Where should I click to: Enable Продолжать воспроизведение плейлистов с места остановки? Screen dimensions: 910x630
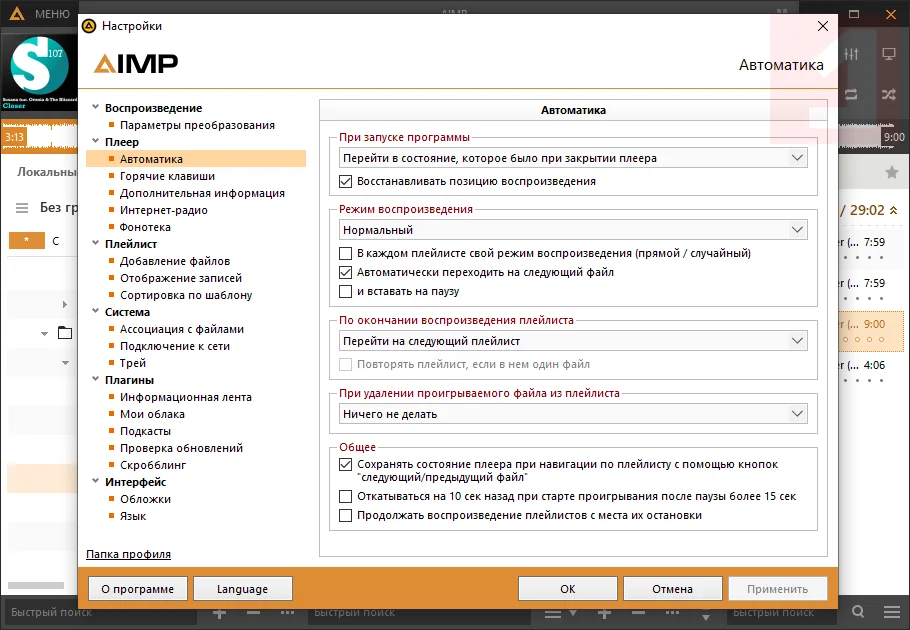(x=345, y=515)
